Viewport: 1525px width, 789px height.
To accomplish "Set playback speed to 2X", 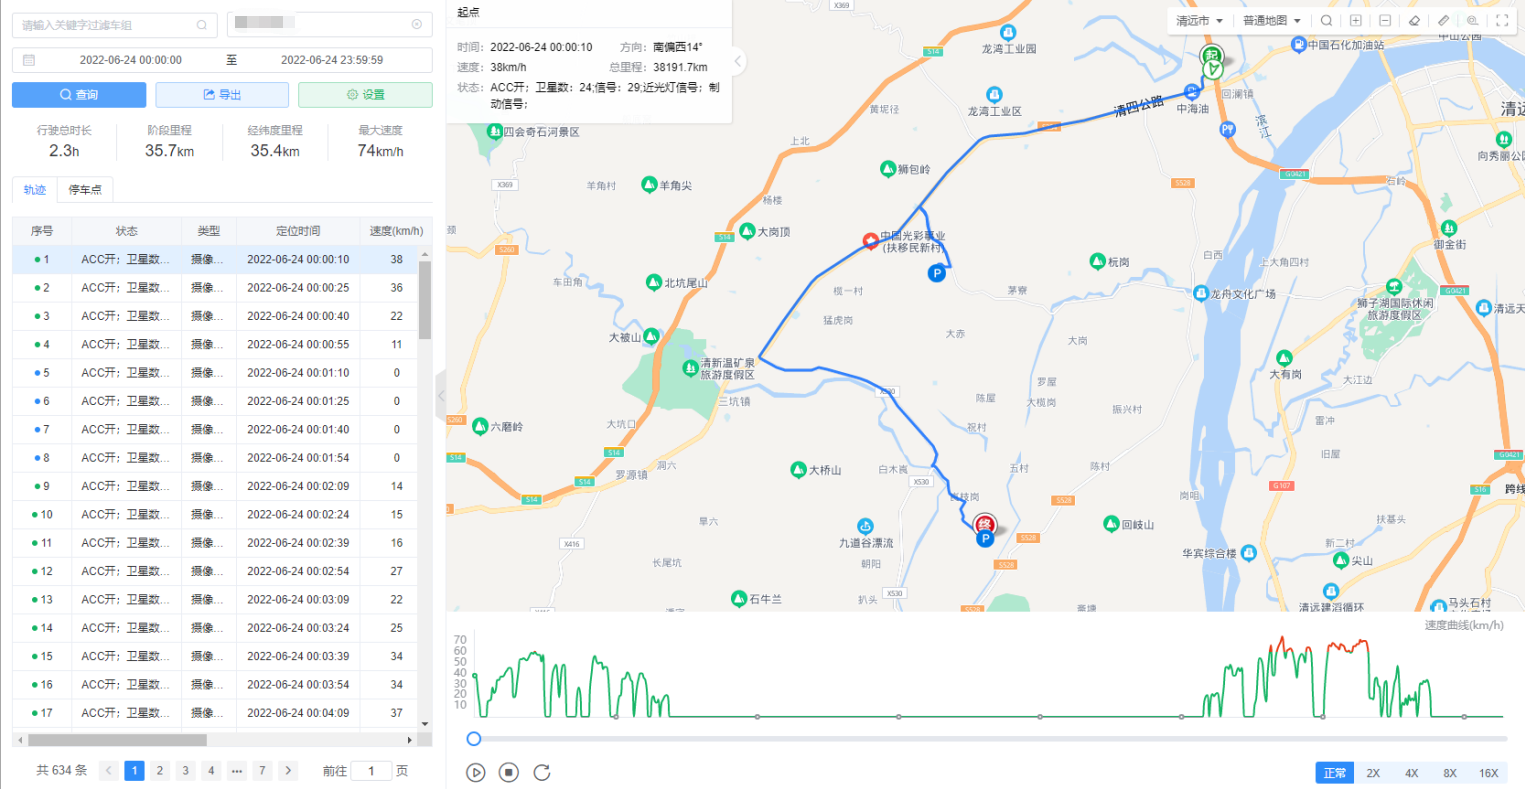I will pos(1373,773).
